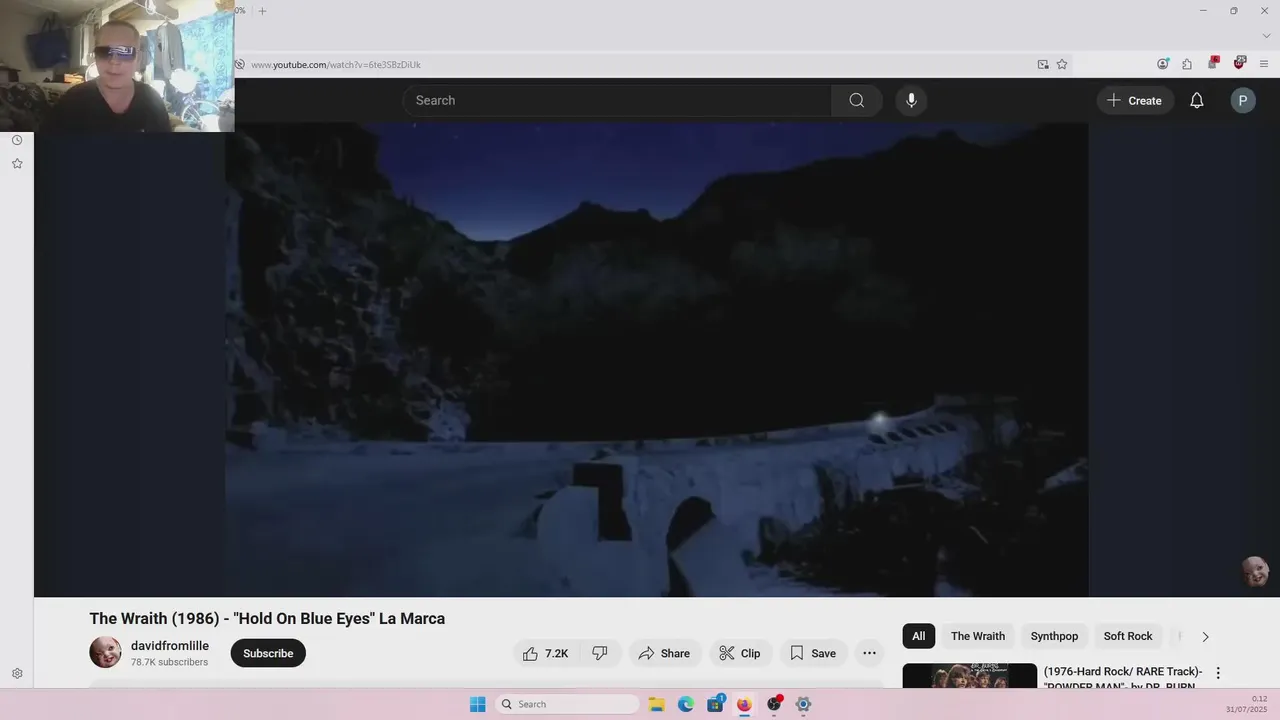Image resolution: width=1280 pixels, height=720 pixels.
Task: Open Firefox account icon in toolbar
Action: click(x=1163, y=64)
